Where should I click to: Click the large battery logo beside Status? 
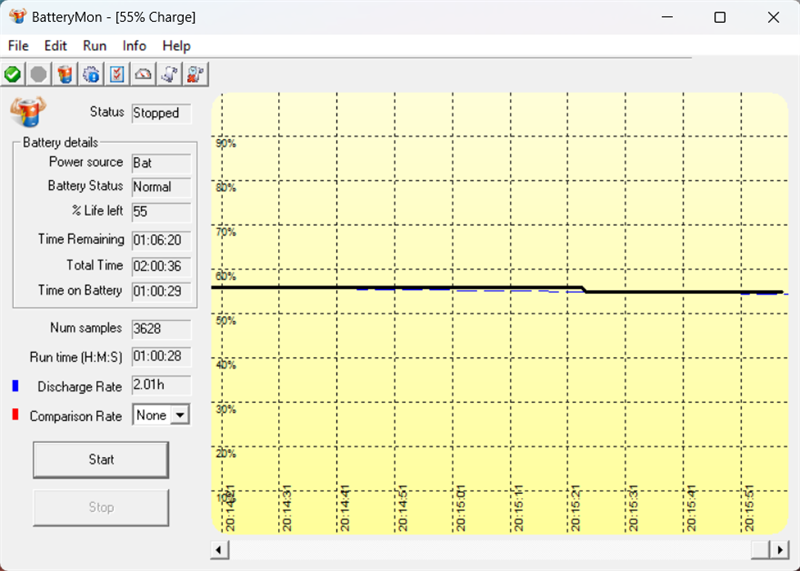tap(25, 113)
